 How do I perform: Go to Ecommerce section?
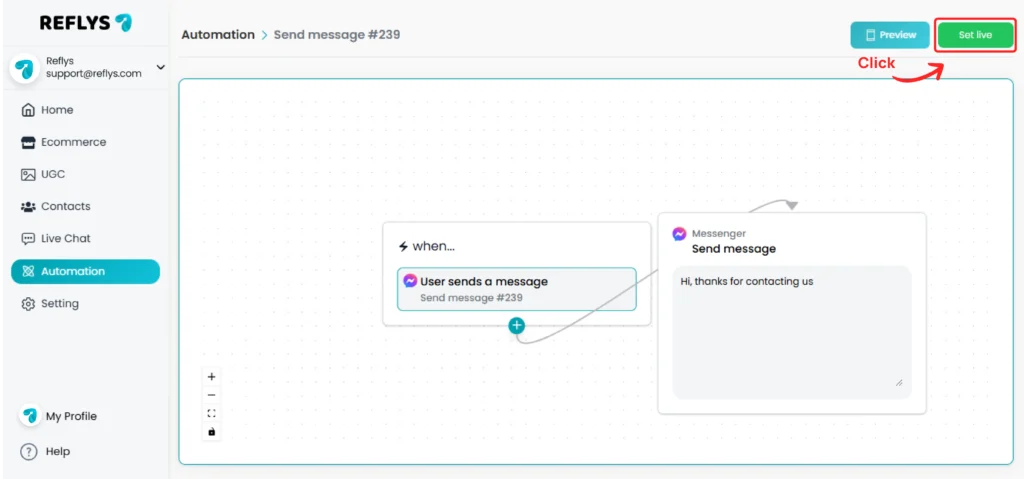pos(85,142)
